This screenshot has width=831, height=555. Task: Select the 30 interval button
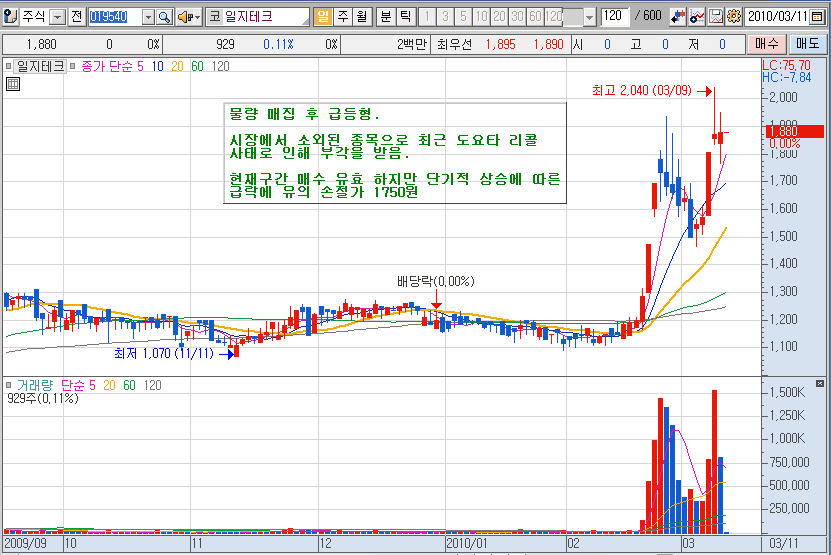517,16
